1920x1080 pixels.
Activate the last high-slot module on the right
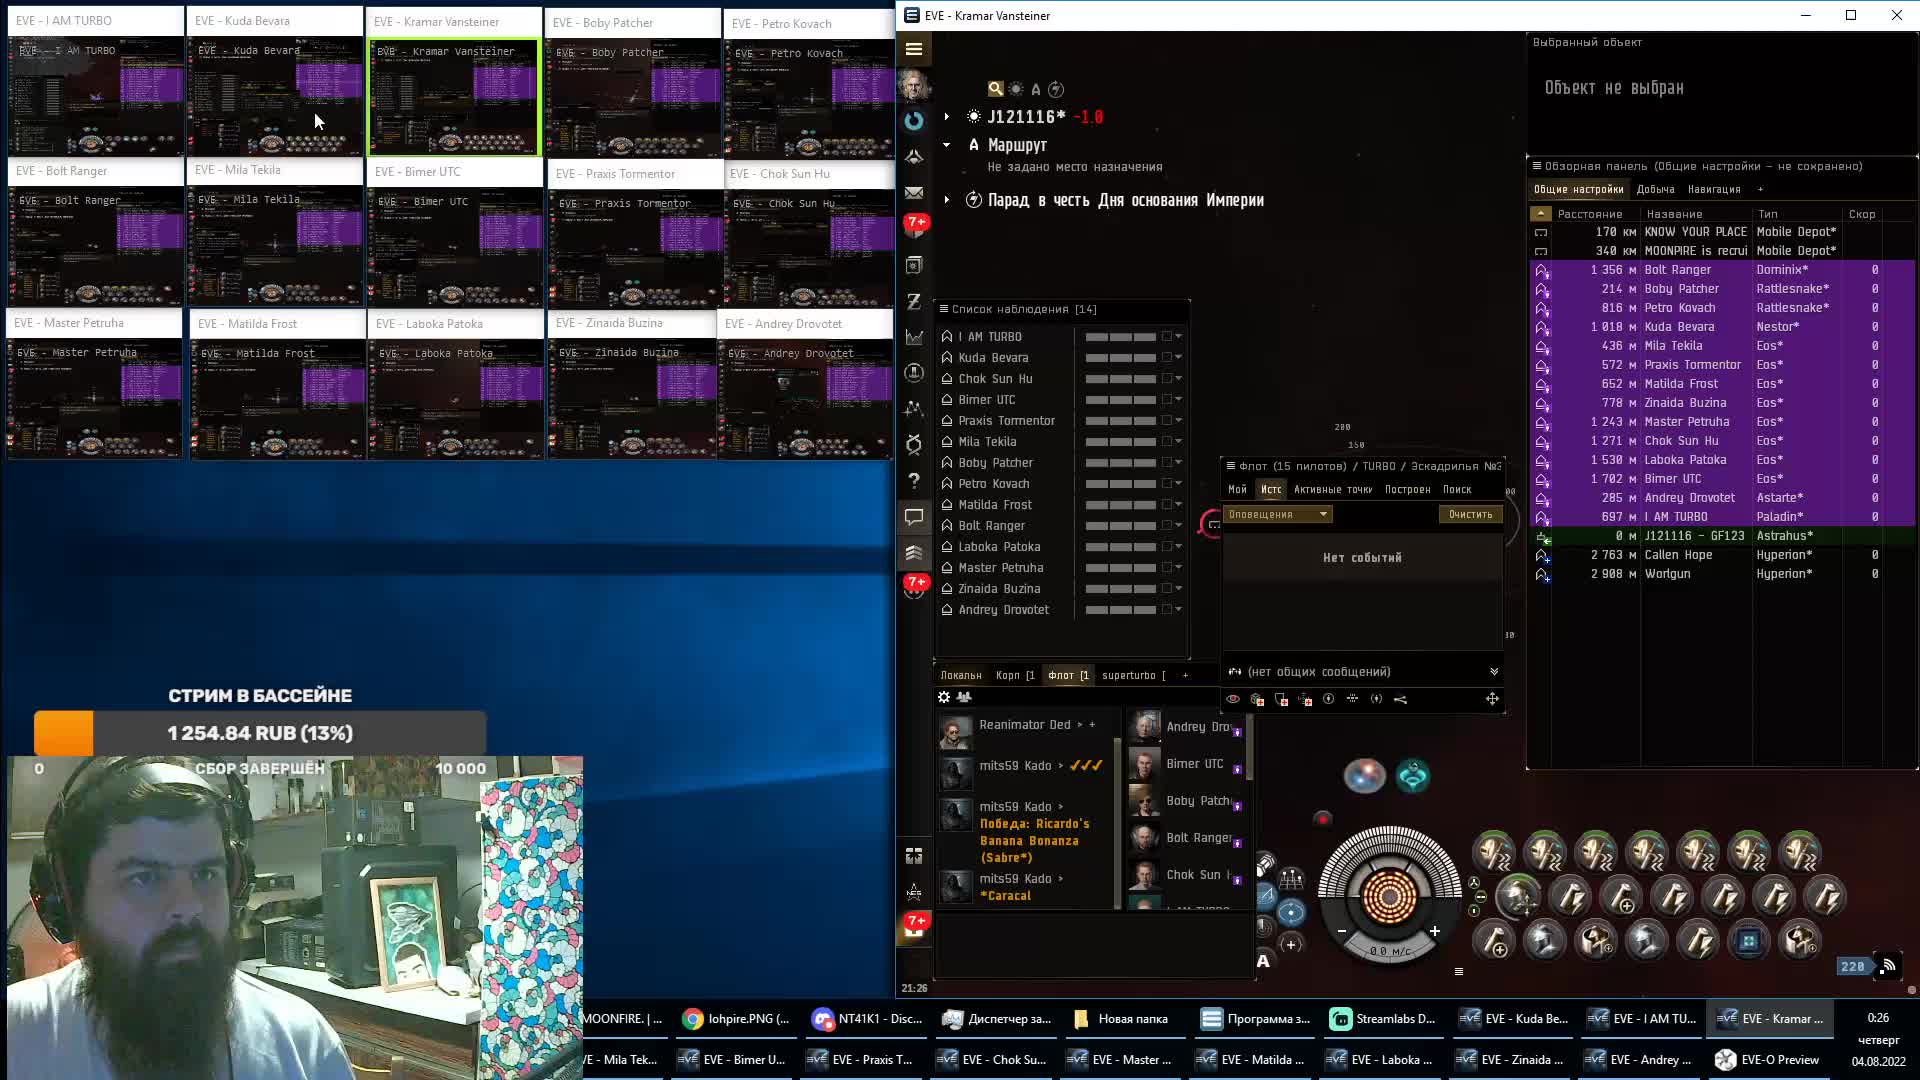click(x=1800, y=853)
